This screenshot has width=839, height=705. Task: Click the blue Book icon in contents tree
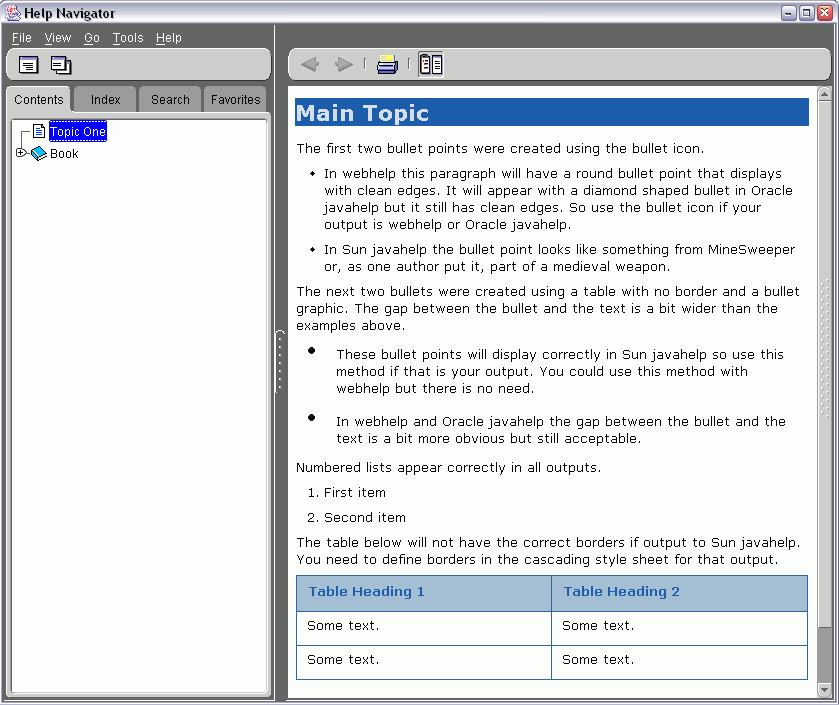coord(39,154)
